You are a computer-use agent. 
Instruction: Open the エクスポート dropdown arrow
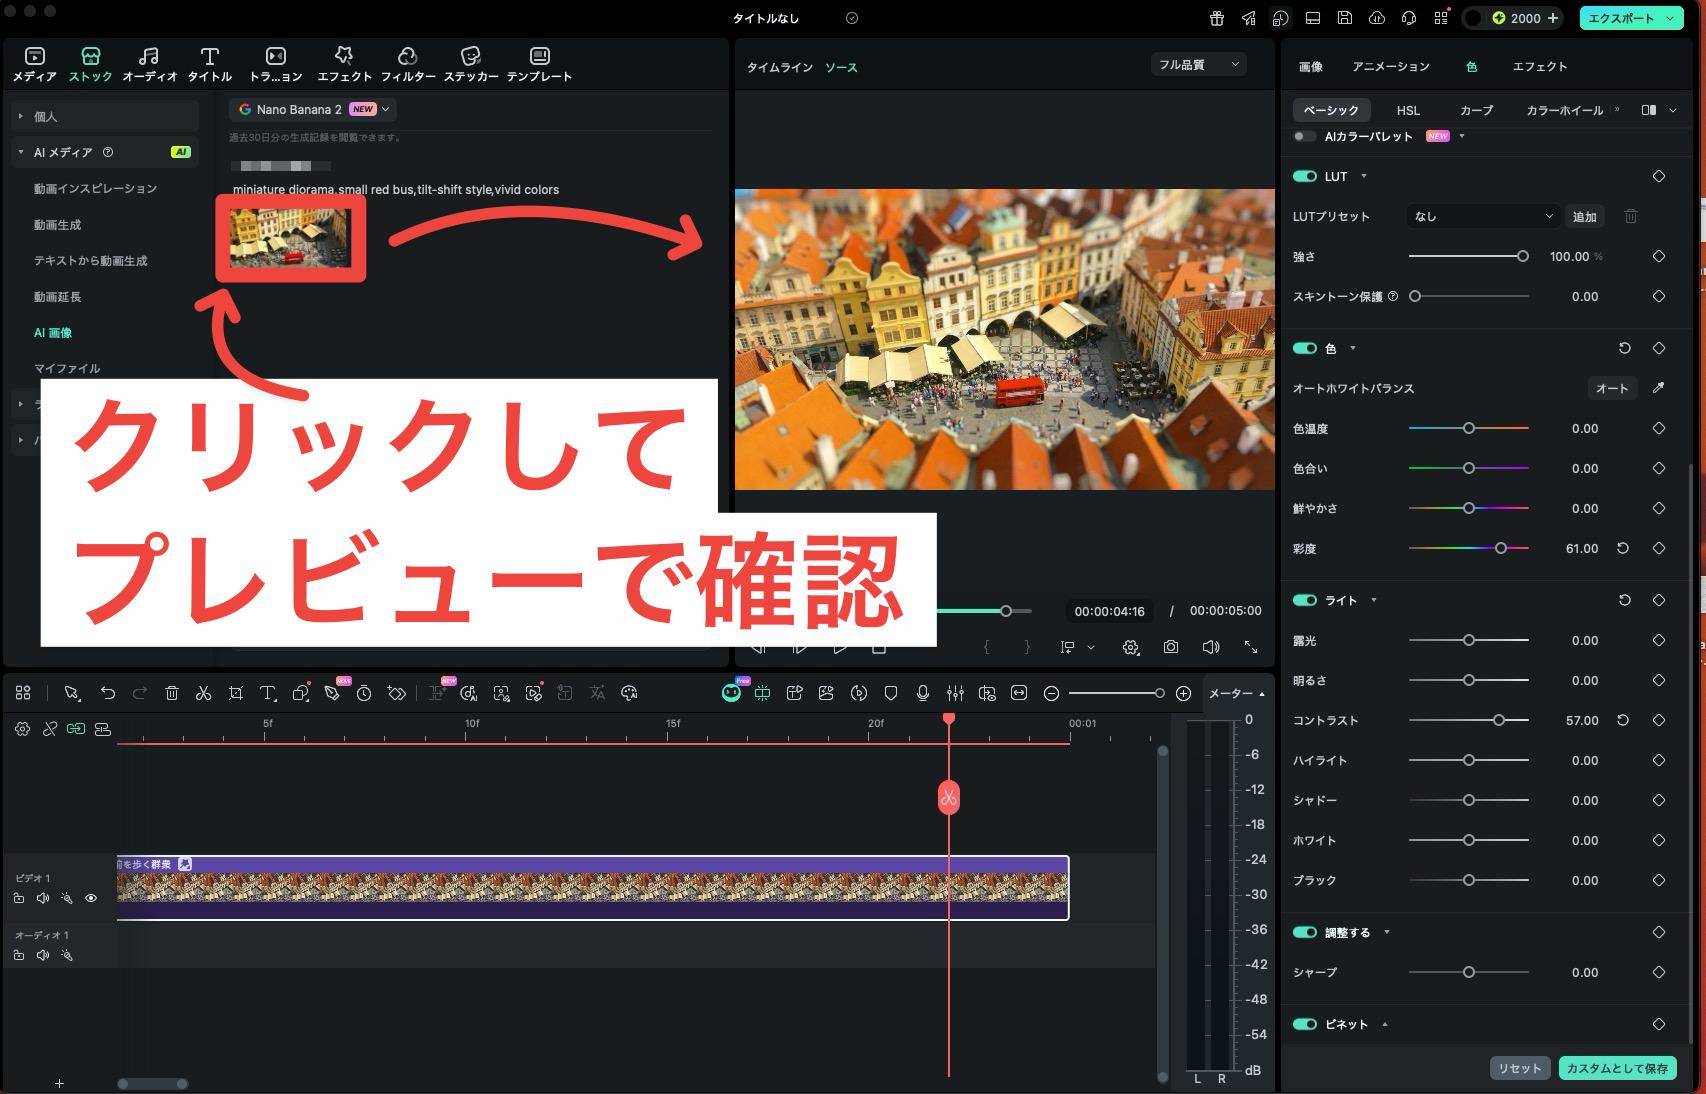[1671, 18]
